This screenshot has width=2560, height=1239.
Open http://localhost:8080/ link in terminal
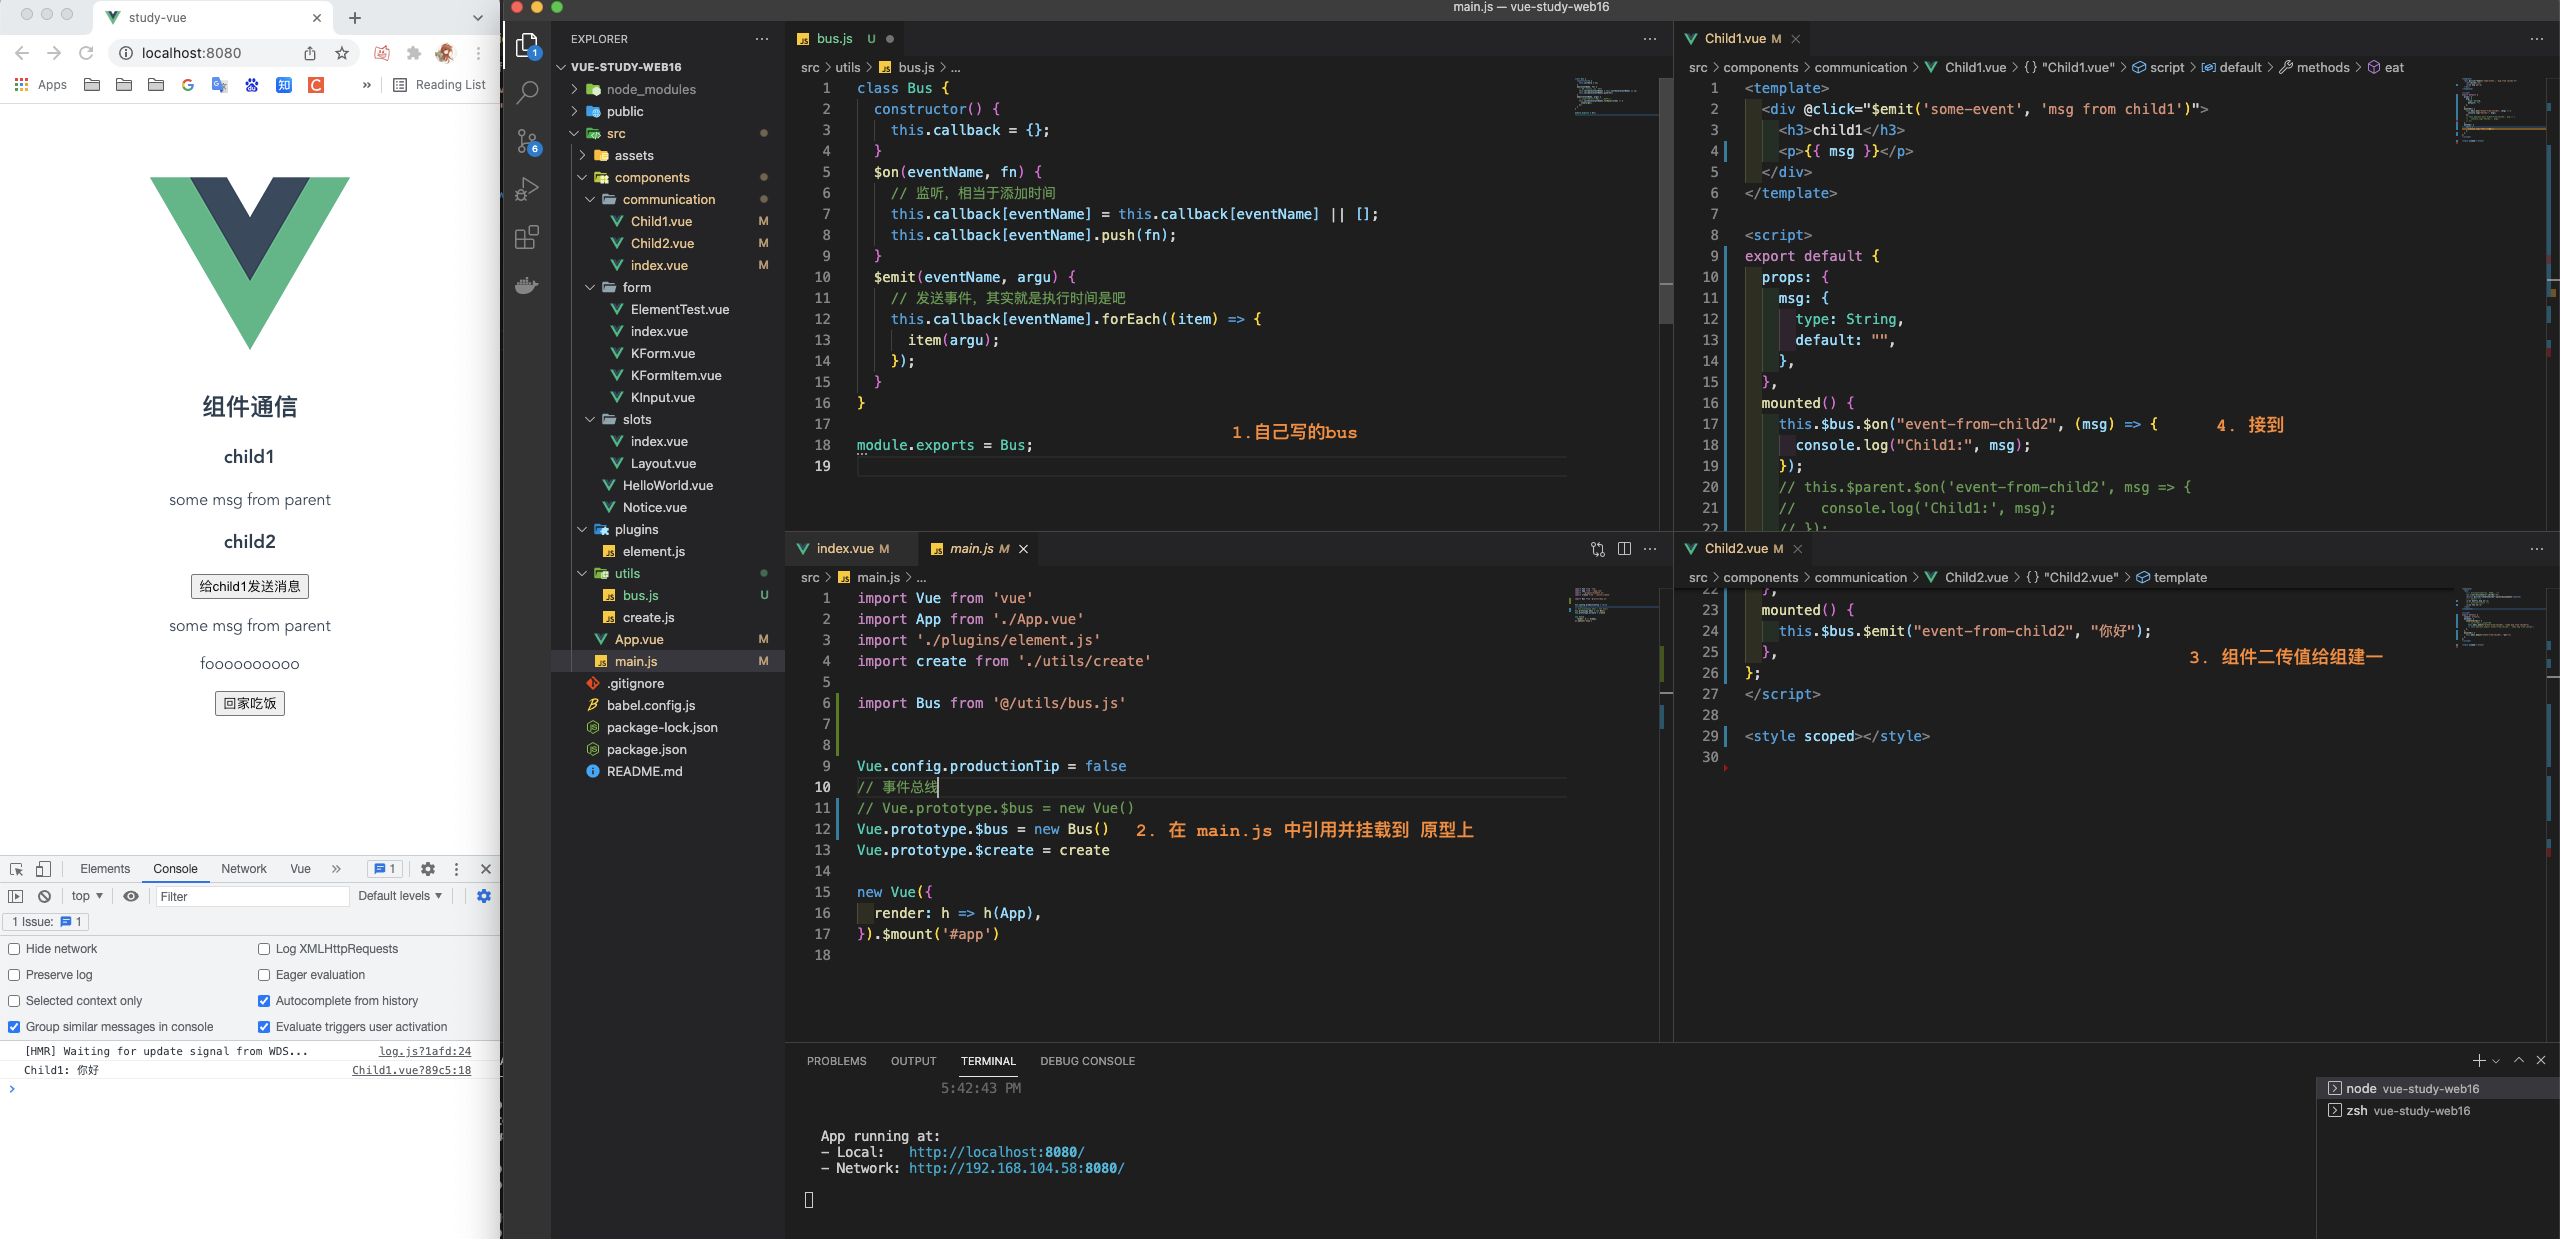996,1152
